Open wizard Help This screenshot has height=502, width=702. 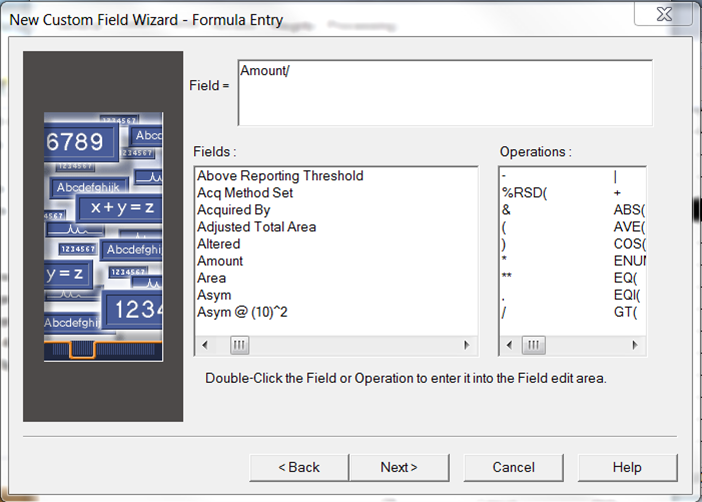(x=627, y=468)
